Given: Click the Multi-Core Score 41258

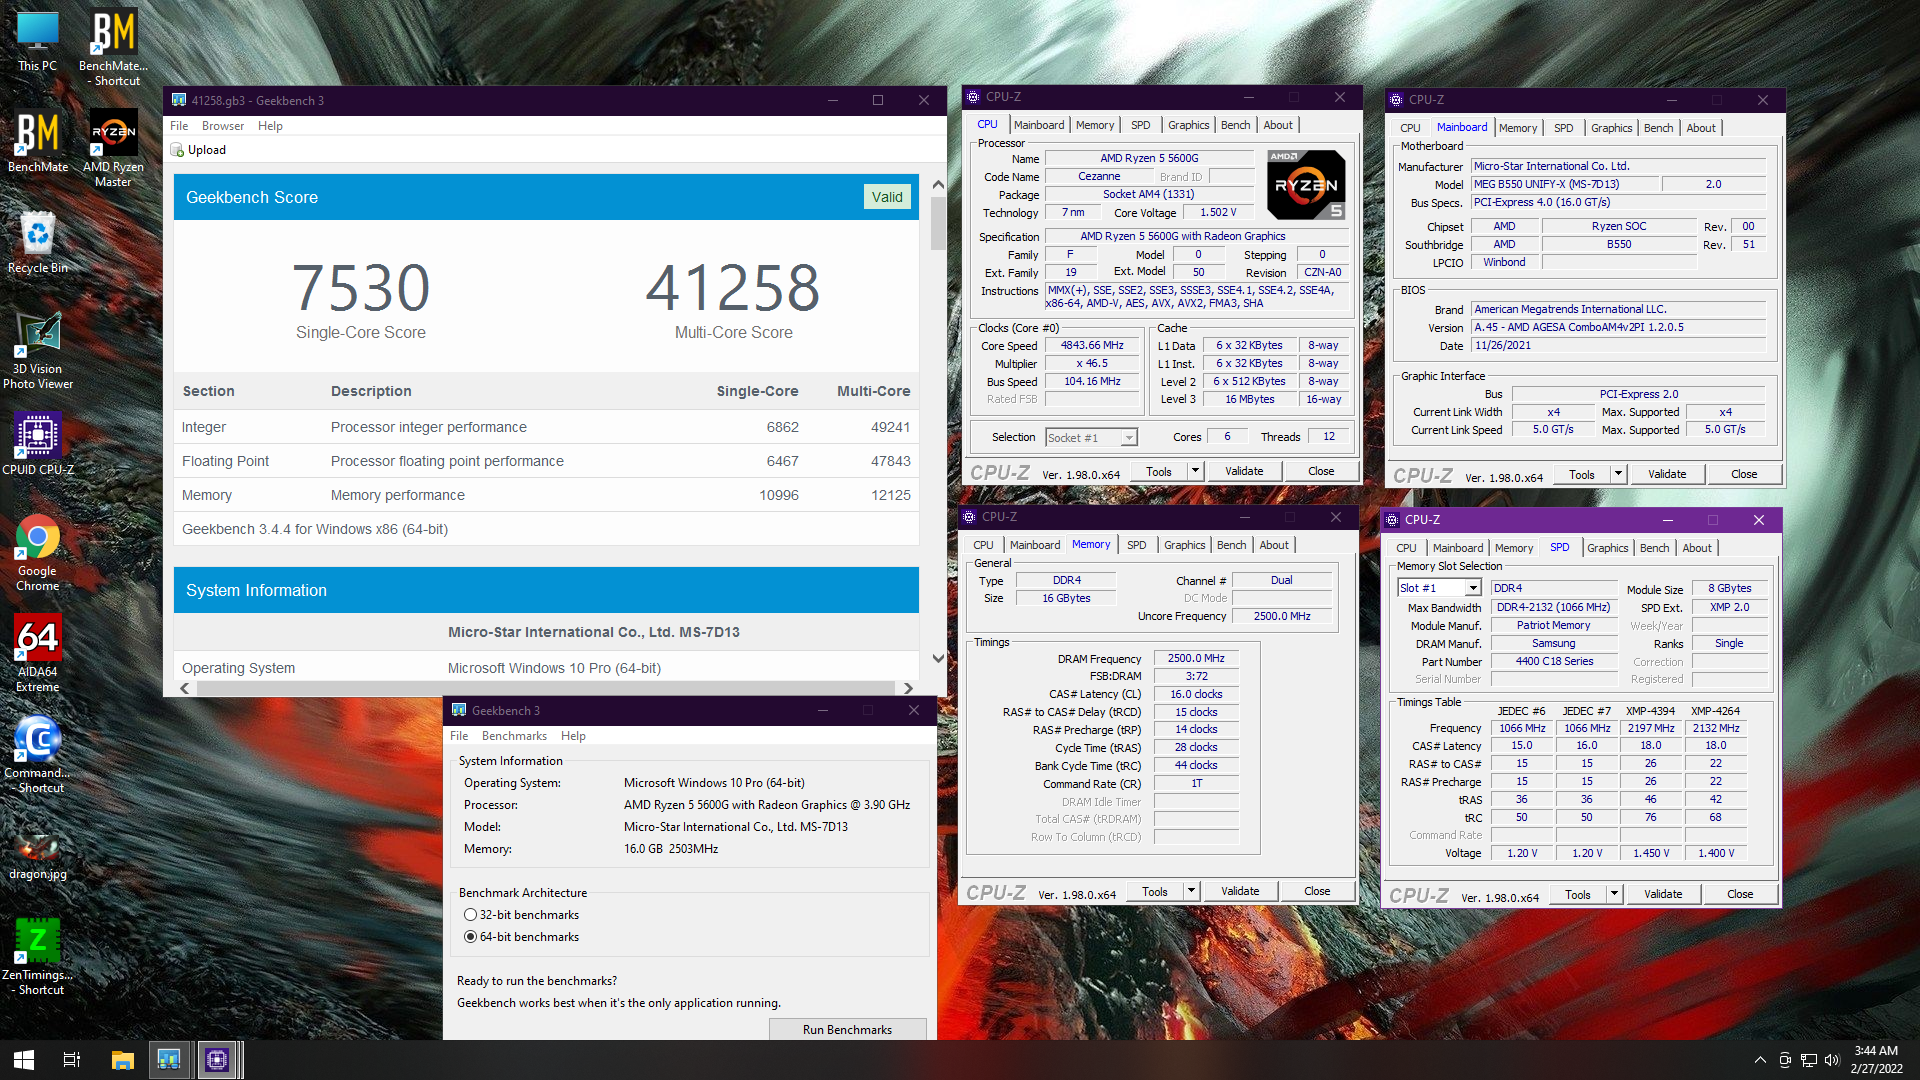Looking at the screenshot, I should 733,288.
